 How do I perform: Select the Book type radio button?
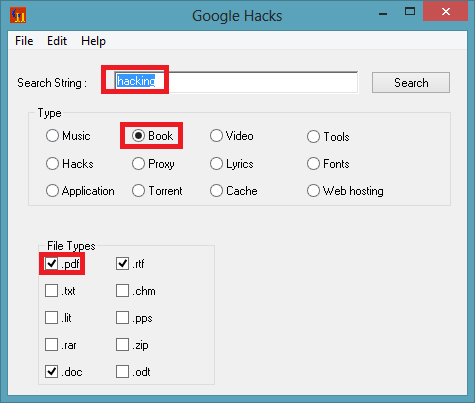(x=138, y=136)
